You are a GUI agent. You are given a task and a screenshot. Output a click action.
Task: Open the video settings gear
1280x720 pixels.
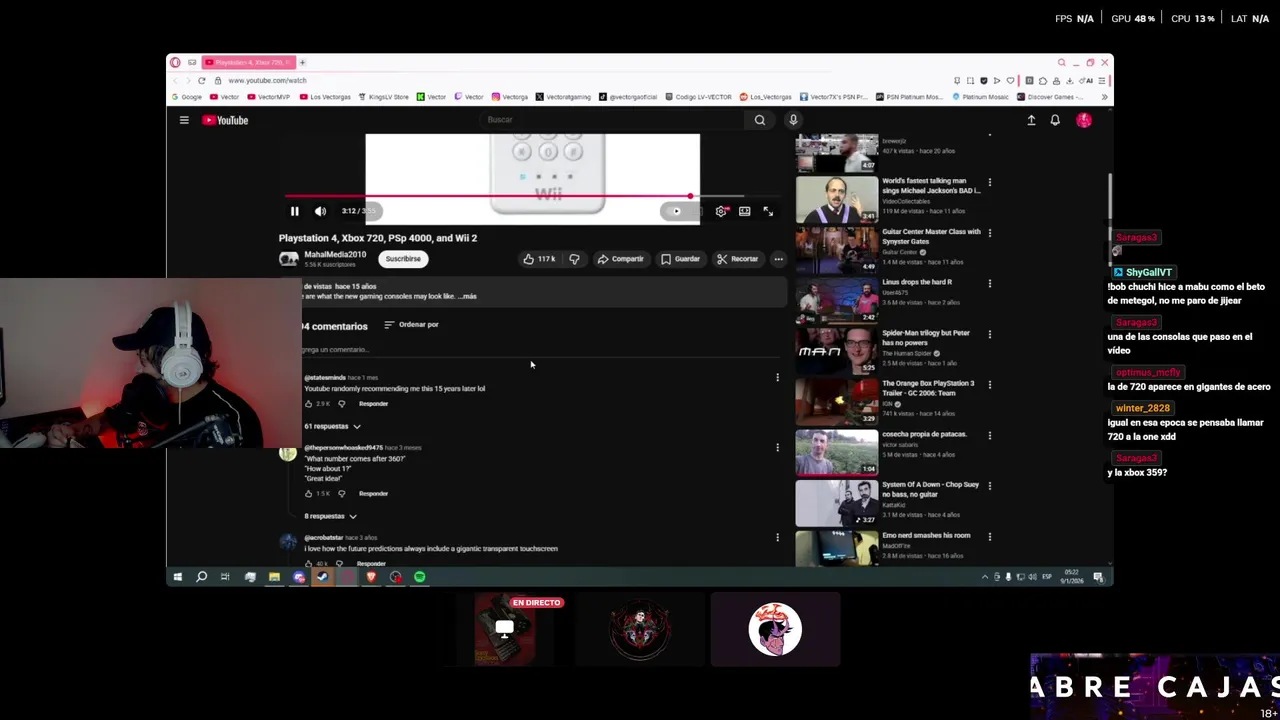[x=721, y=211]
